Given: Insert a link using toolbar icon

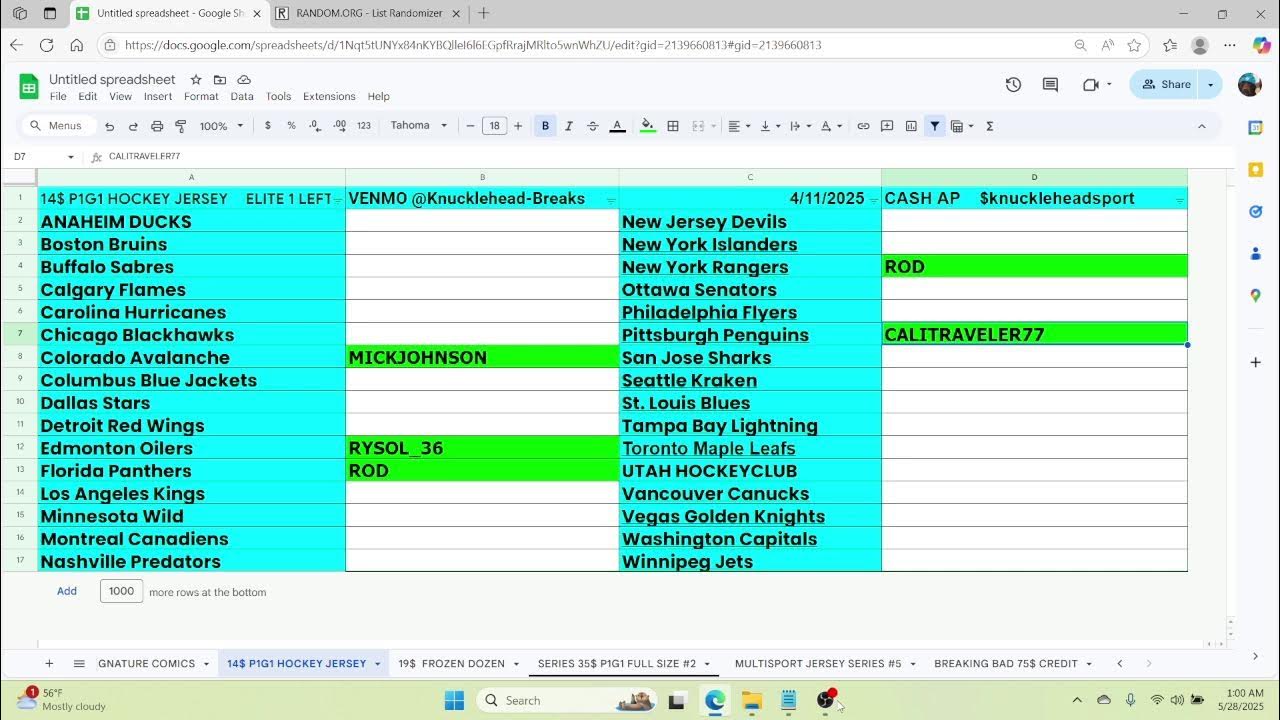Looking at the screenshot, I should 863,126.
